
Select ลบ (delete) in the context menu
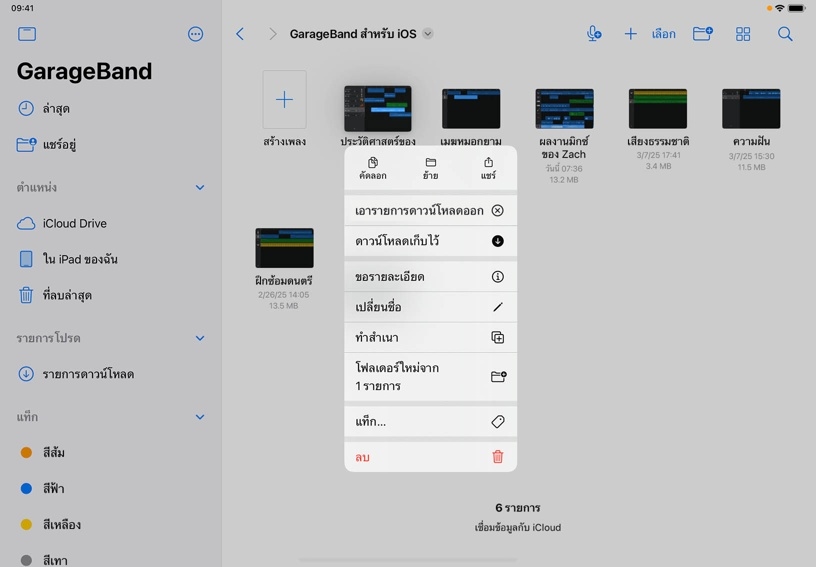[430, 457]
